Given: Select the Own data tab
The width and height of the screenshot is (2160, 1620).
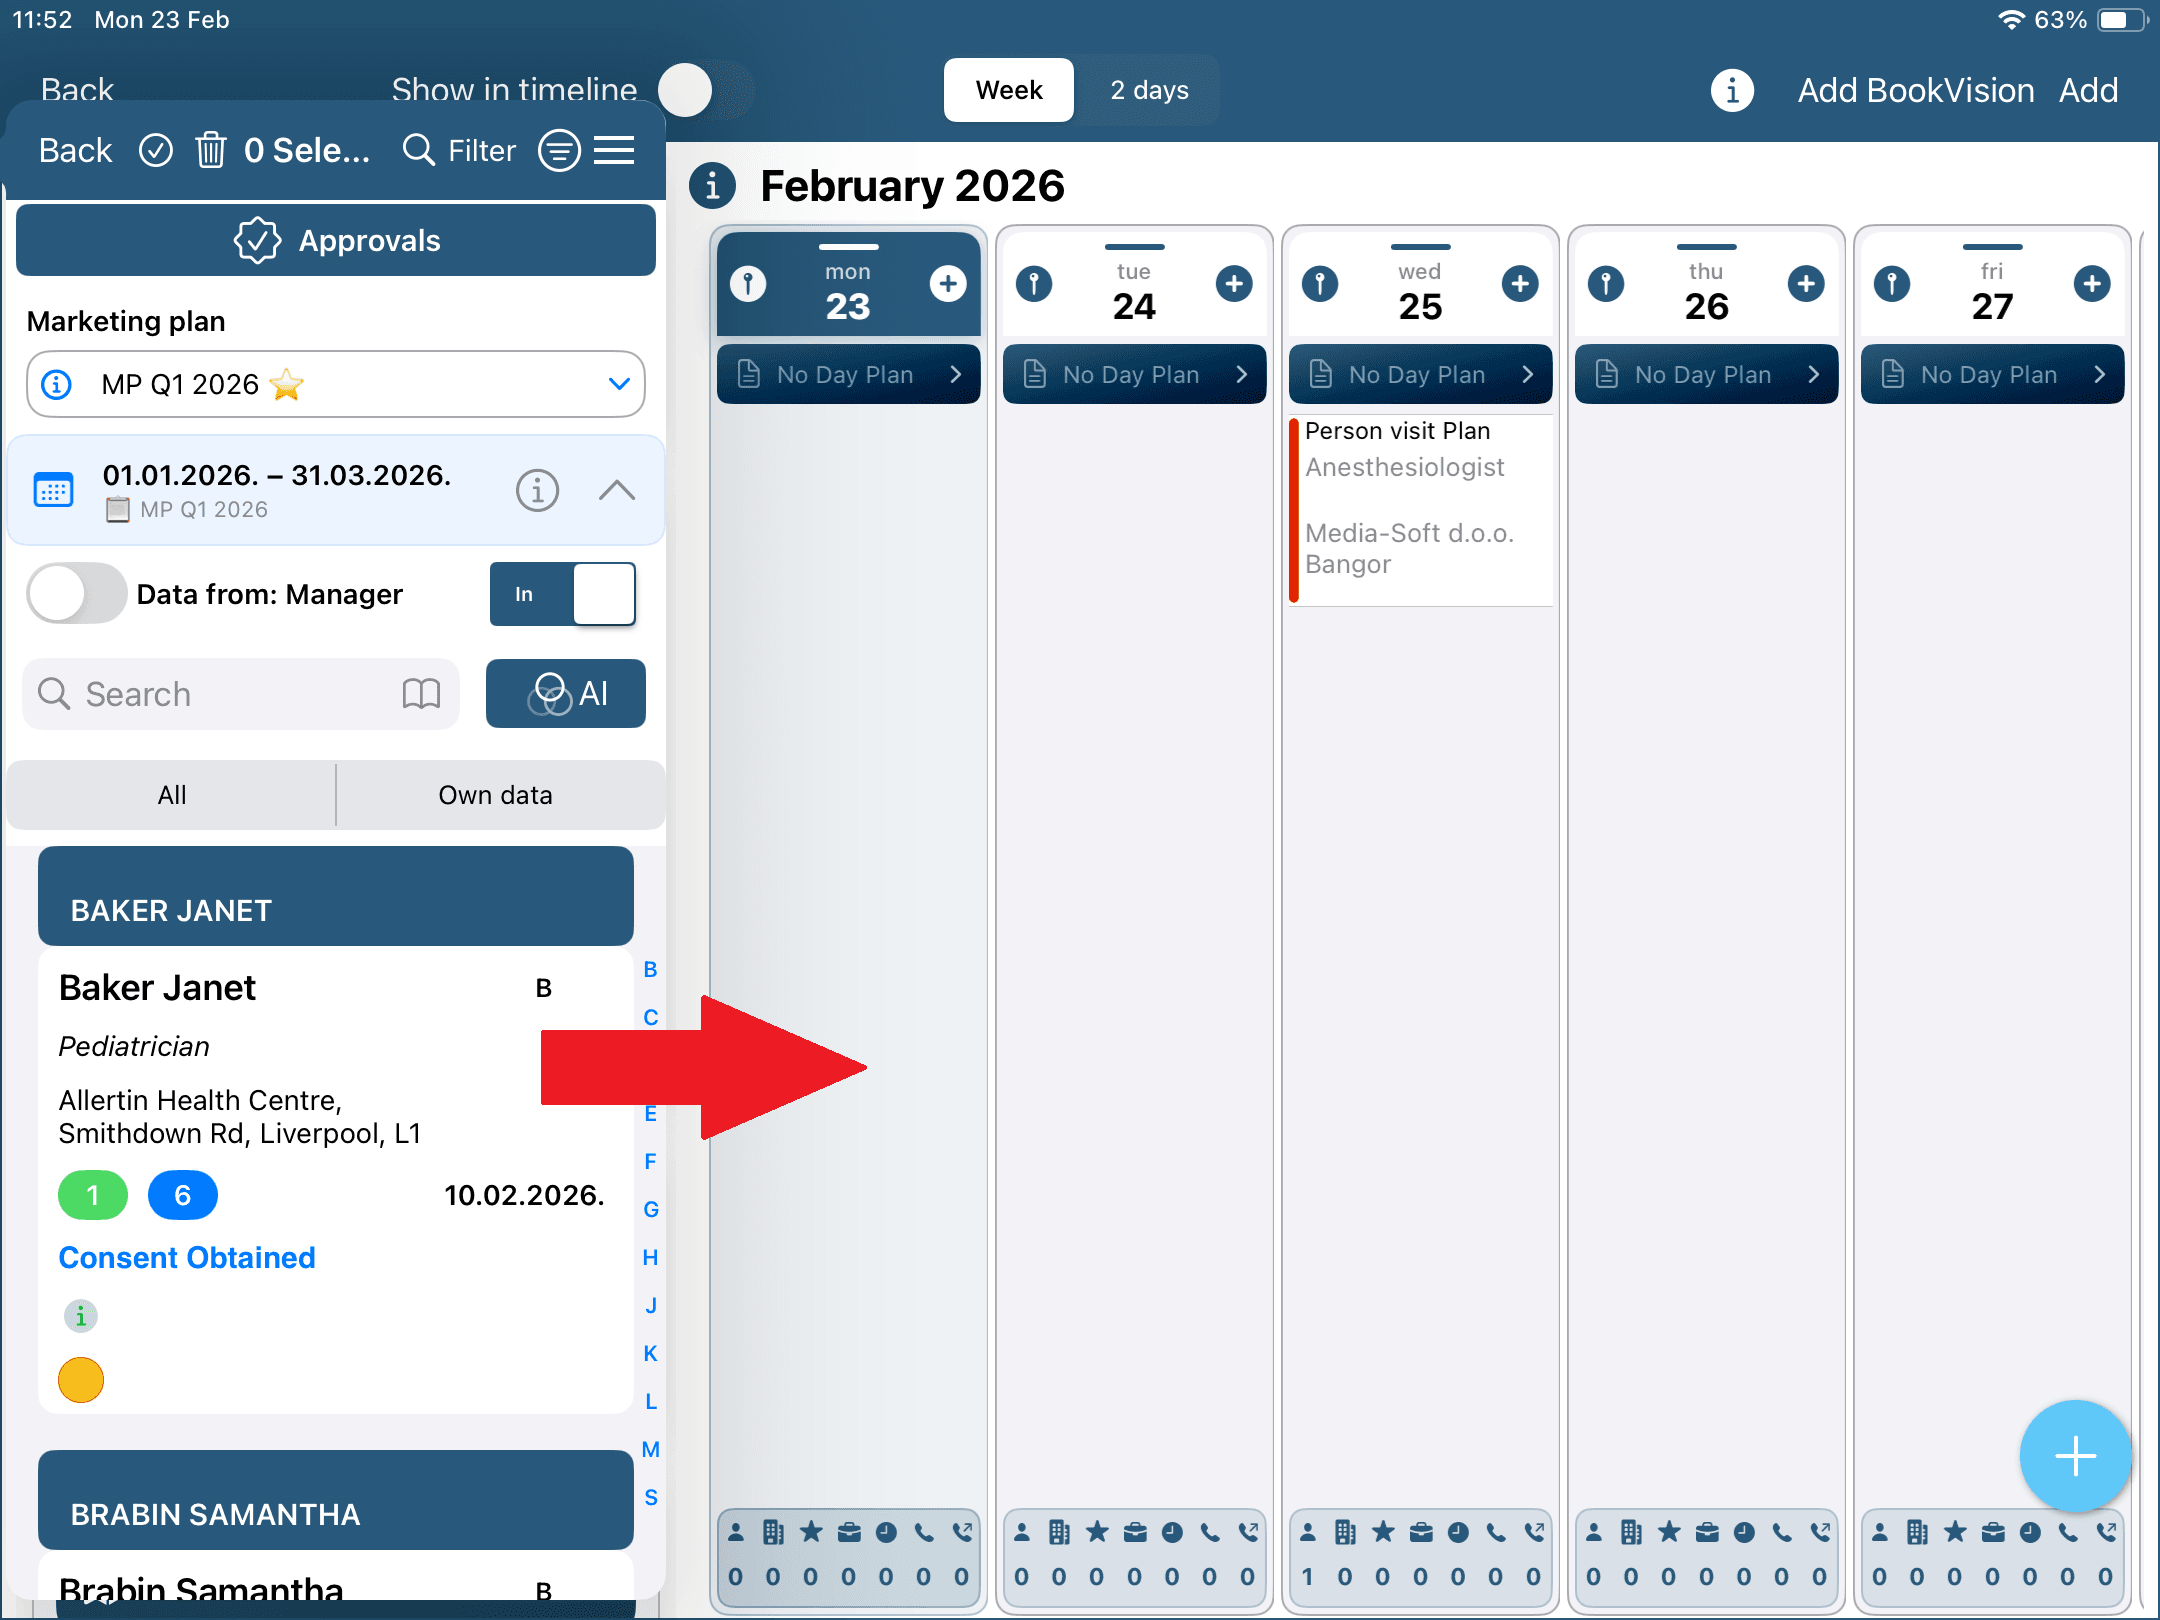Looking at the screenshot, I should coord(496,795).
